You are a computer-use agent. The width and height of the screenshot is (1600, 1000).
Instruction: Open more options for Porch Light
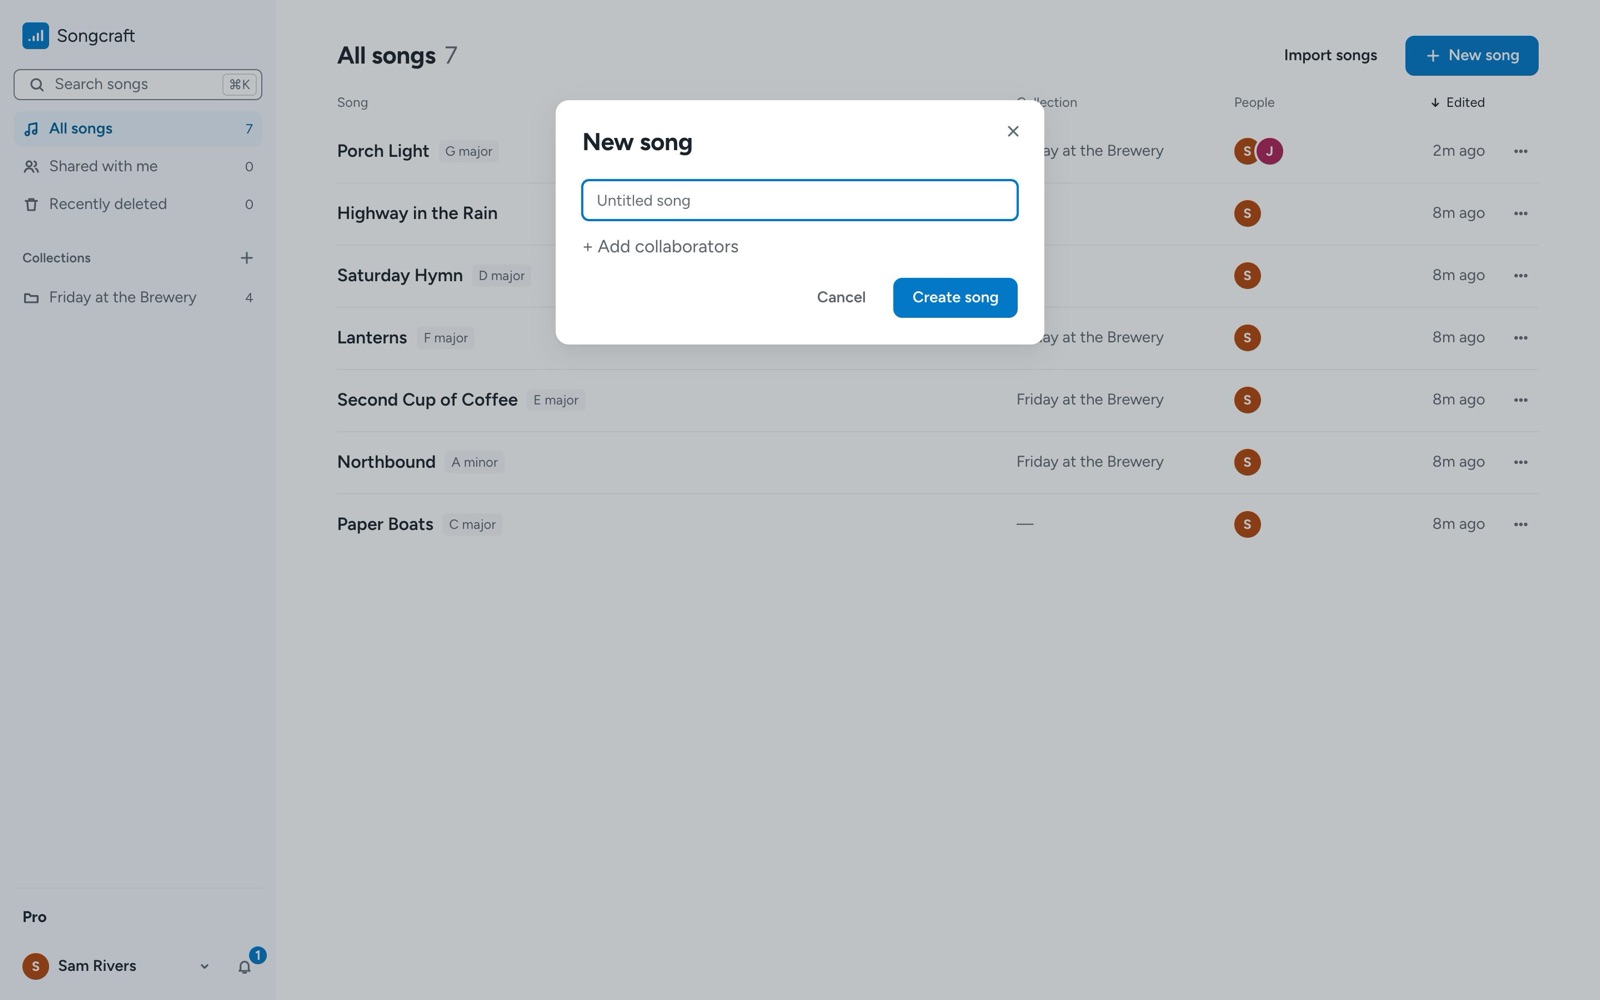pyautogui.click(x=1520, y=151)
